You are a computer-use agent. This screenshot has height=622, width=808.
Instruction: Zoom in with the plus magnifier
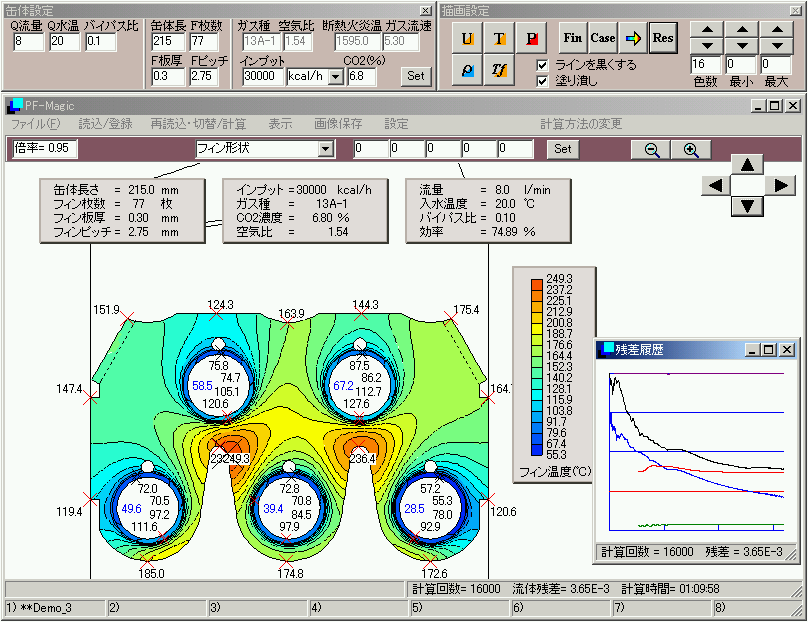pos(690,149)
